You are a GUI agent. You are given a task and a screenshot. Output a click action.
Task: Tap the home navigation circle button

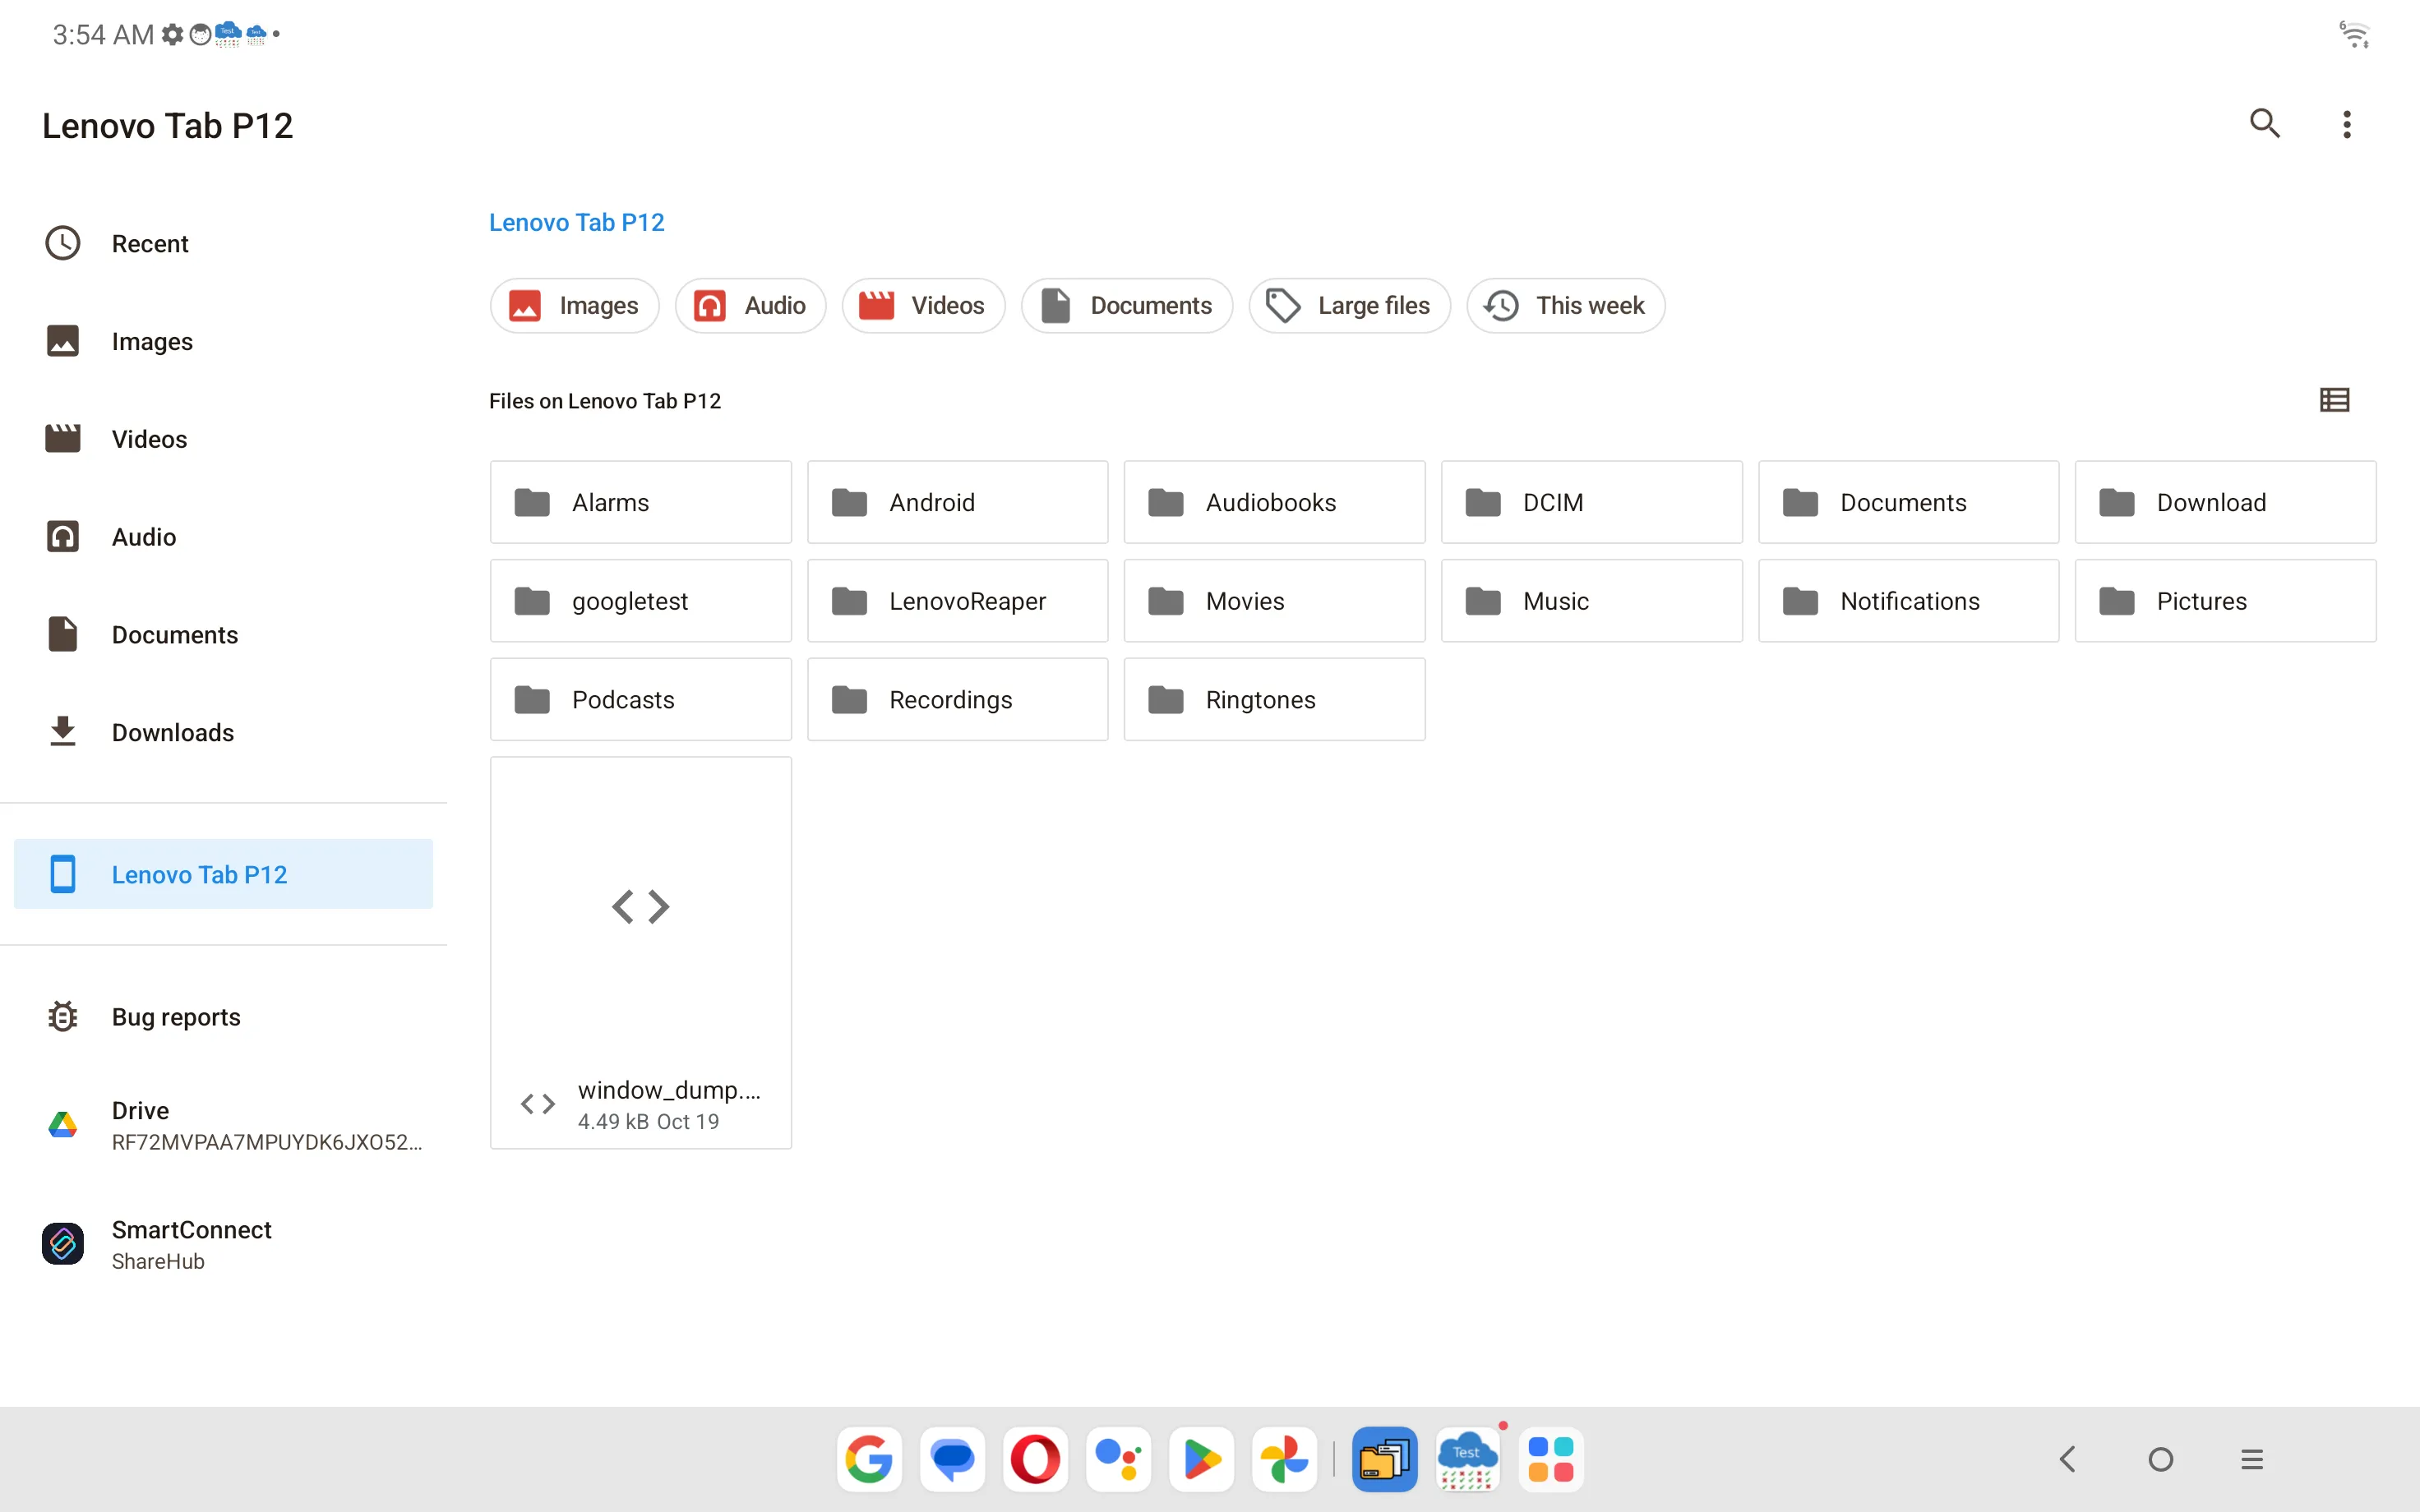(2160, 1459)
